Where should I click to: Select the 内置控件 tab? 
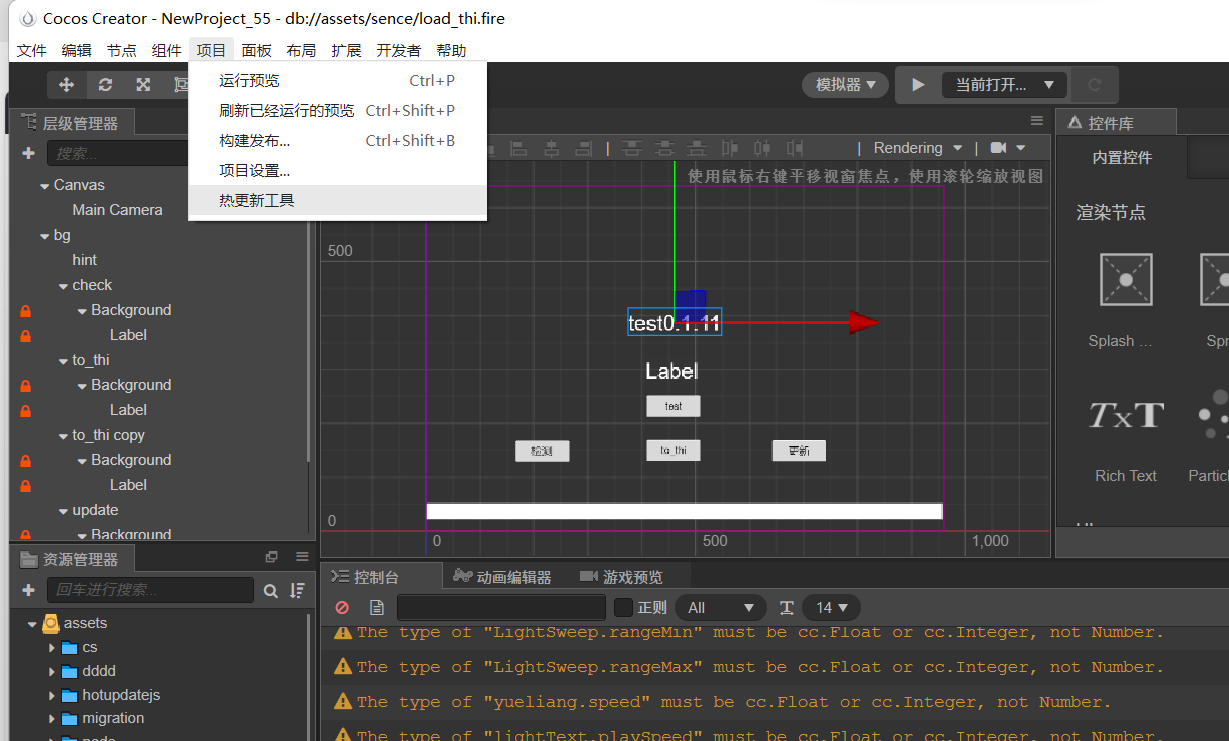(1122, 157)
